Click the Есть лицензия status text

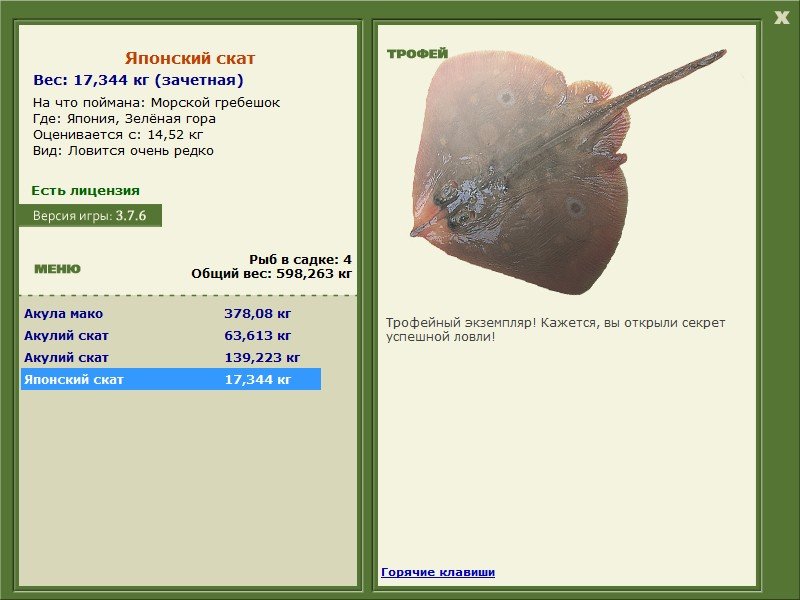tap(85, 190)
